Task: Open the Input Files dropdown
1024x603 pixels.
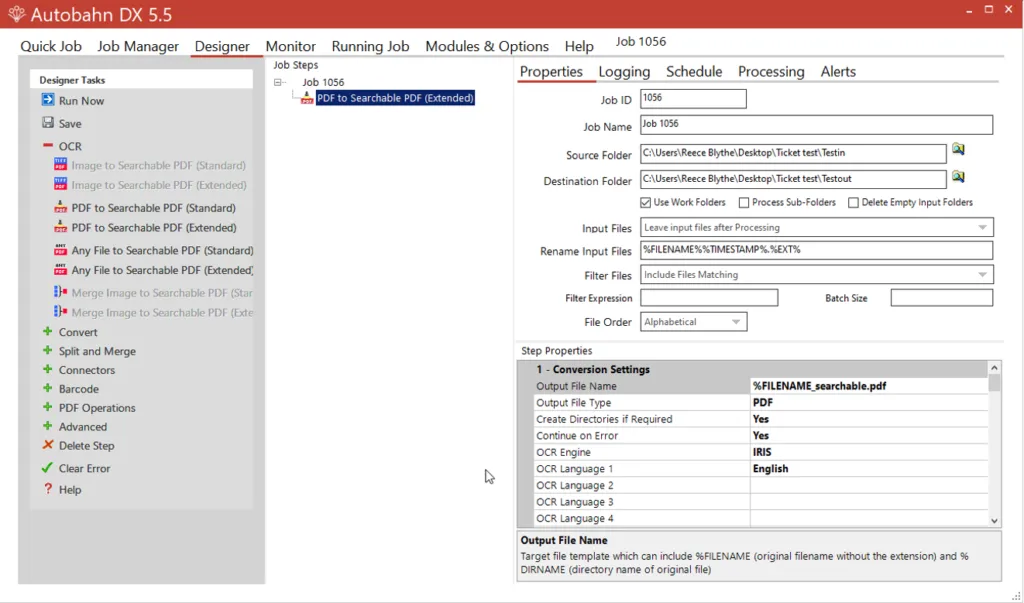Action: [x=981, y=228]
